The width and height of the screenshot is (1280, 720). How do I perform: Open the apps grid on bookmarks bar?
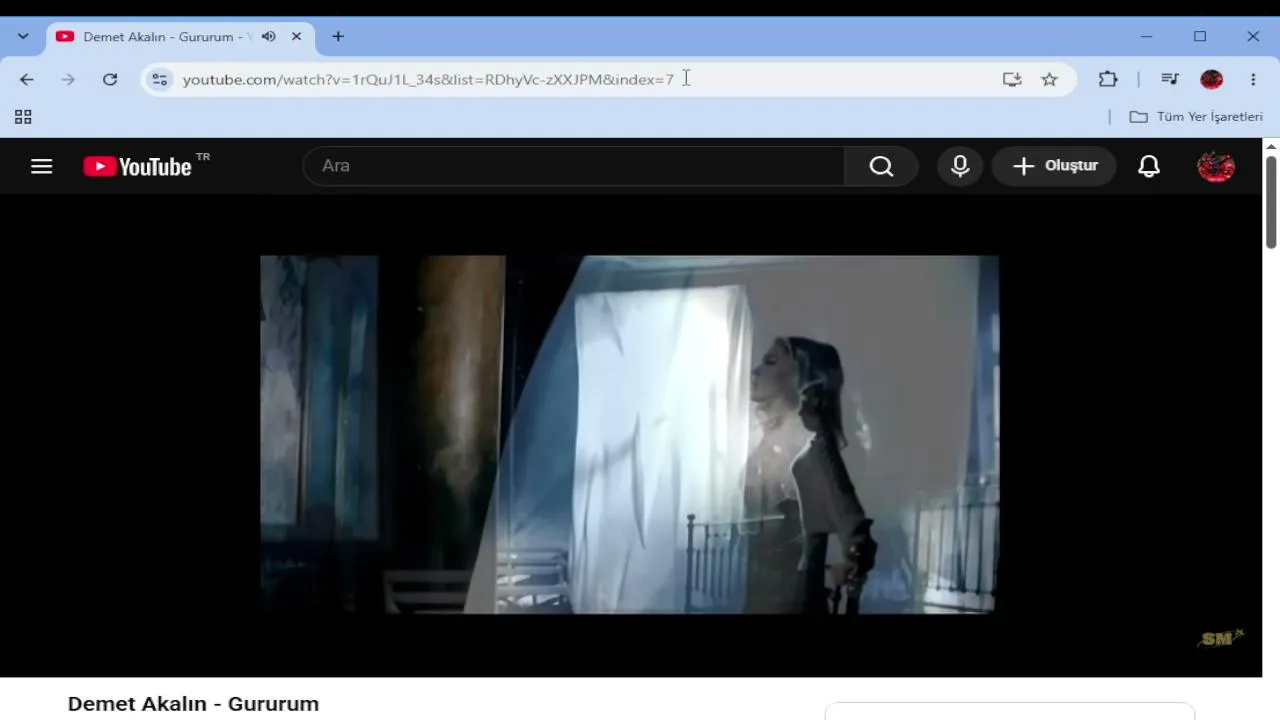[x=23, y=117]
